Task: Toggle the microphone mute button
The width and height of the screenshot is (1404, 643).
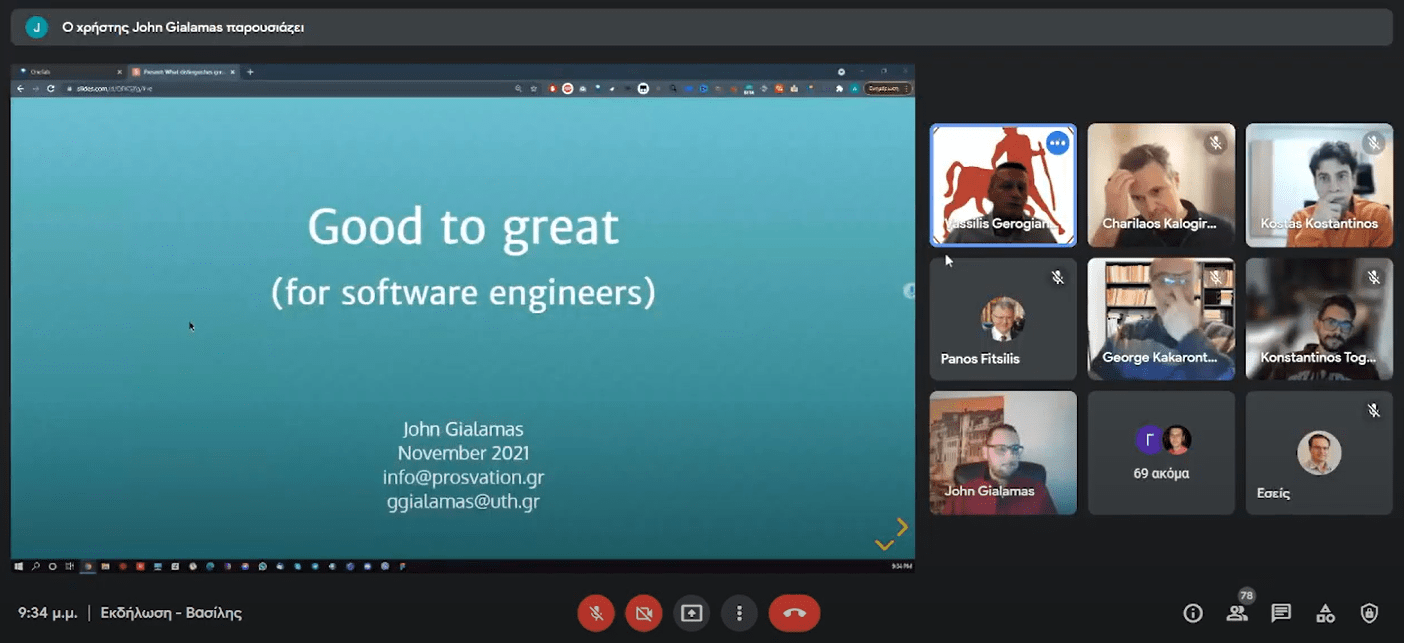Action: coord(596,613)
